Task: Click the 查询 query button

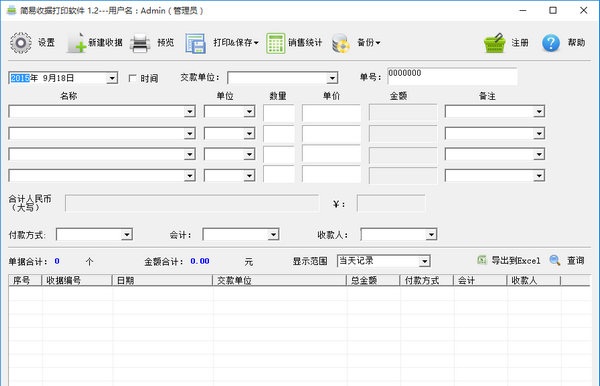Action: coord(576,261)
